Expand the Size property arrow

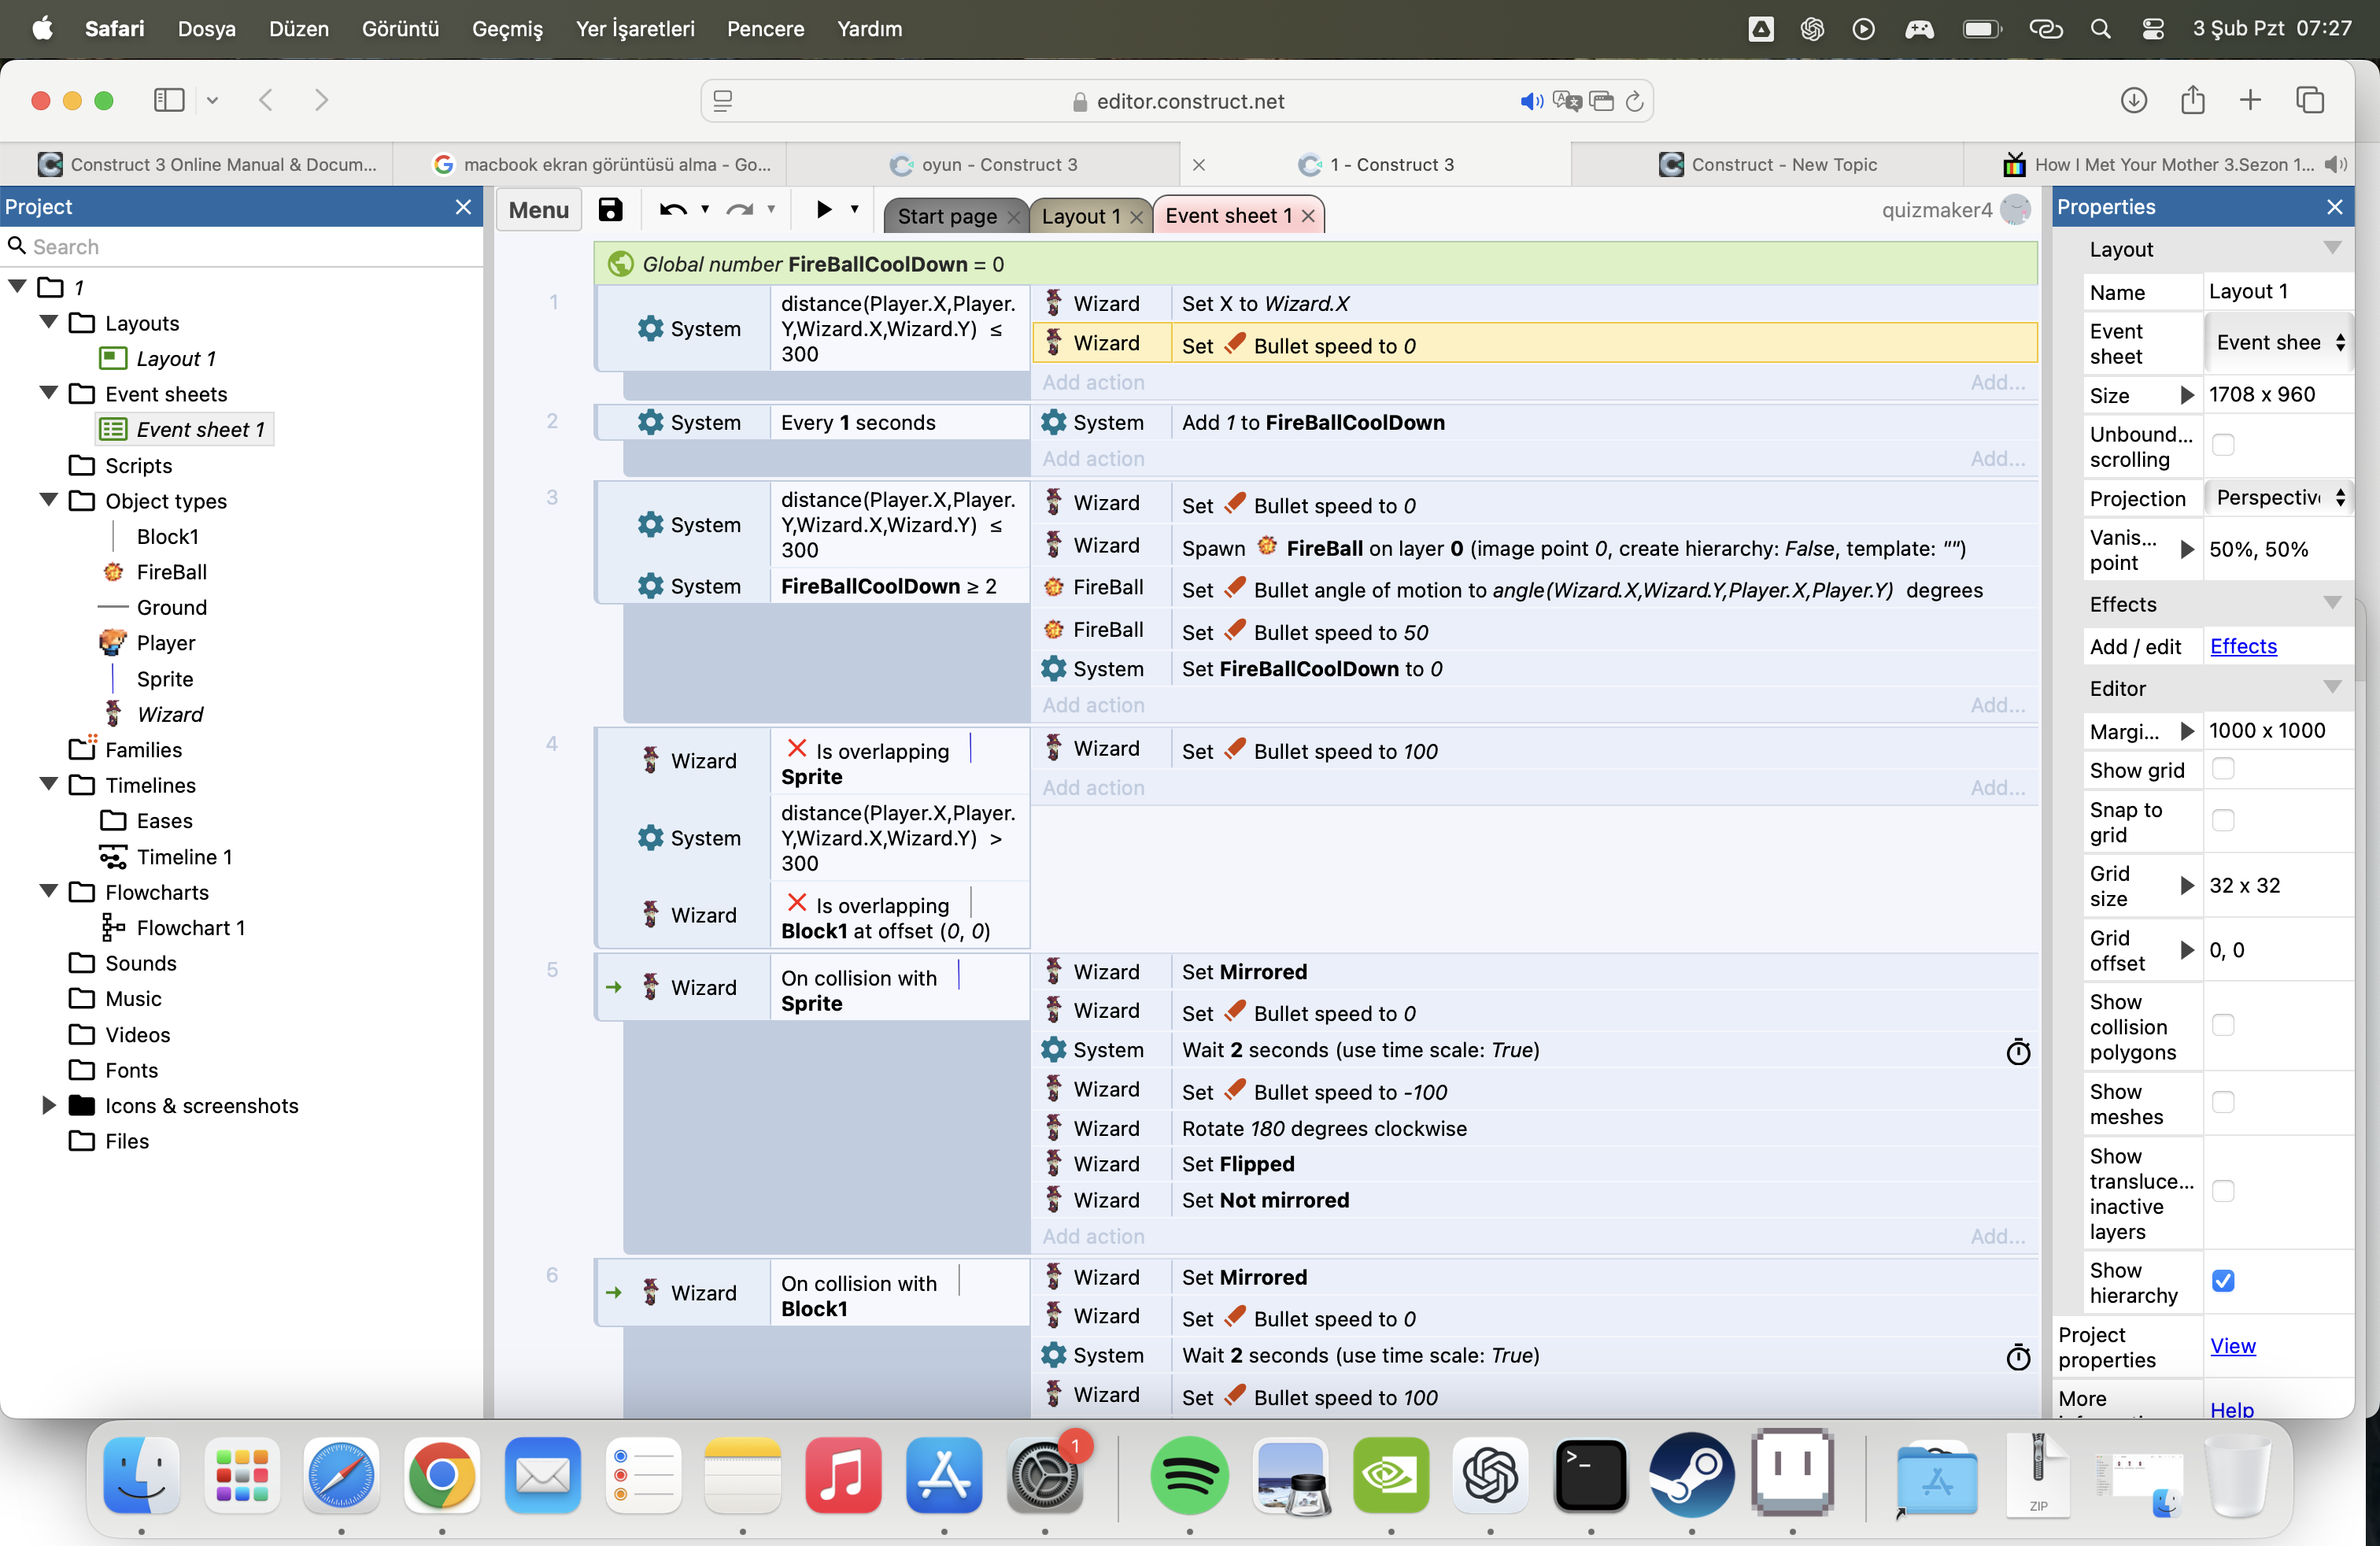coord(2187,395)
